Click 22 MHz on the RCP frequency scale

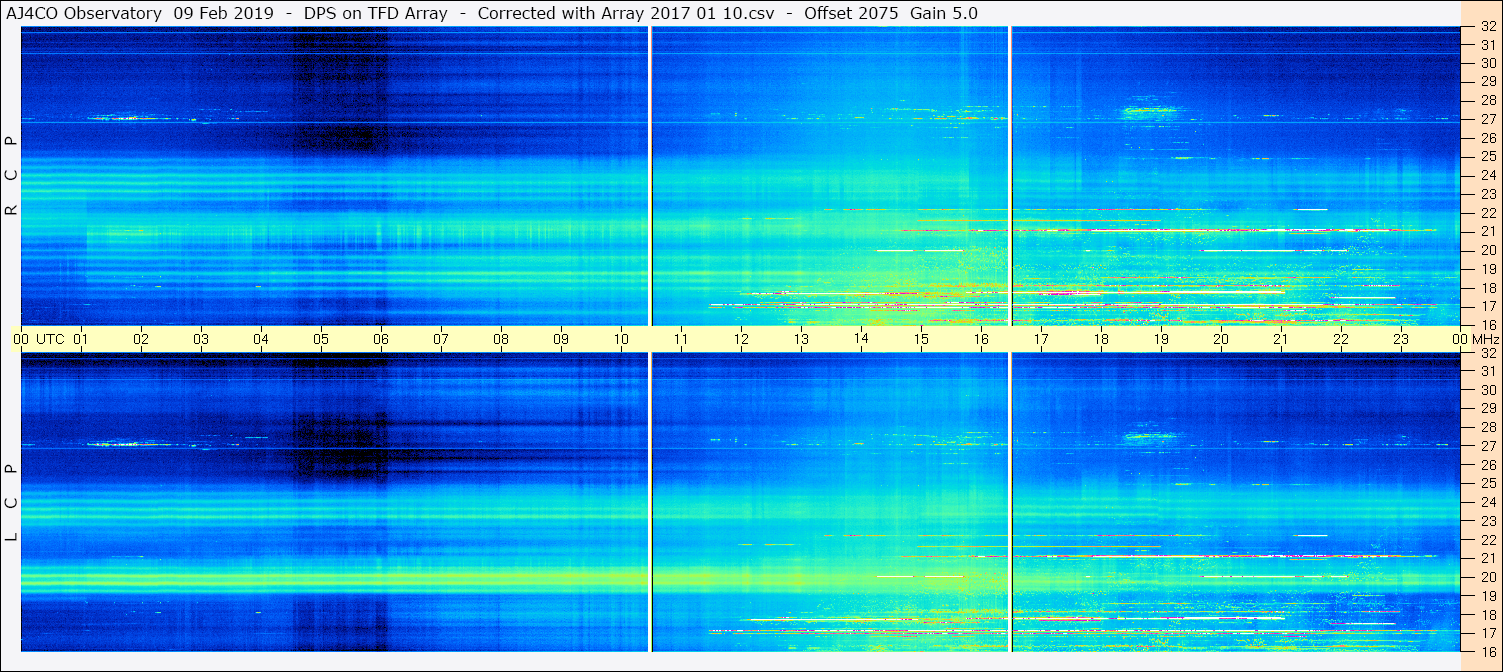tap(1487, 212)
